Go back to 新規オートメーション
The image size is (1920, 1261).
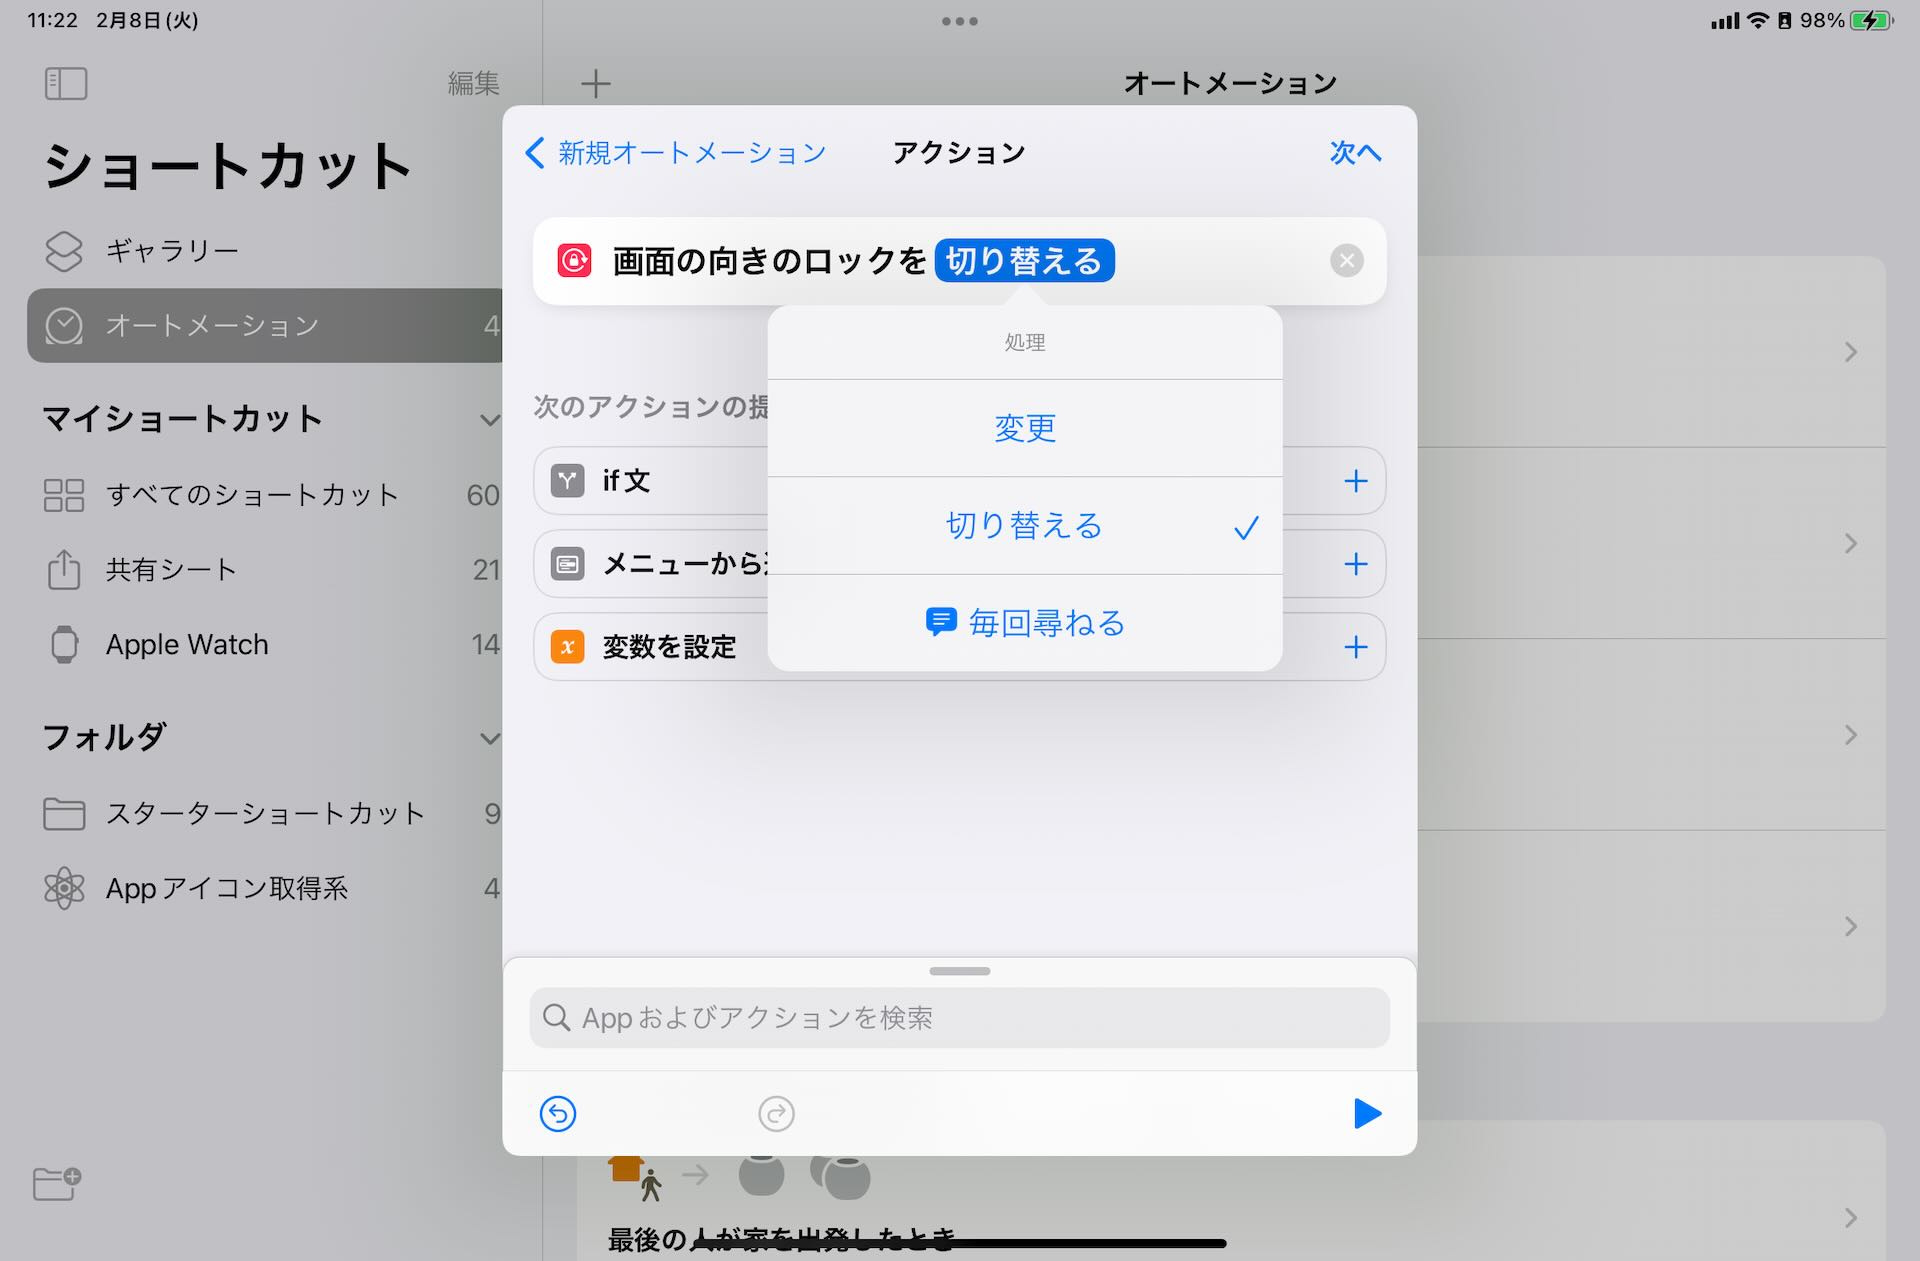click(x=677, y=153)
